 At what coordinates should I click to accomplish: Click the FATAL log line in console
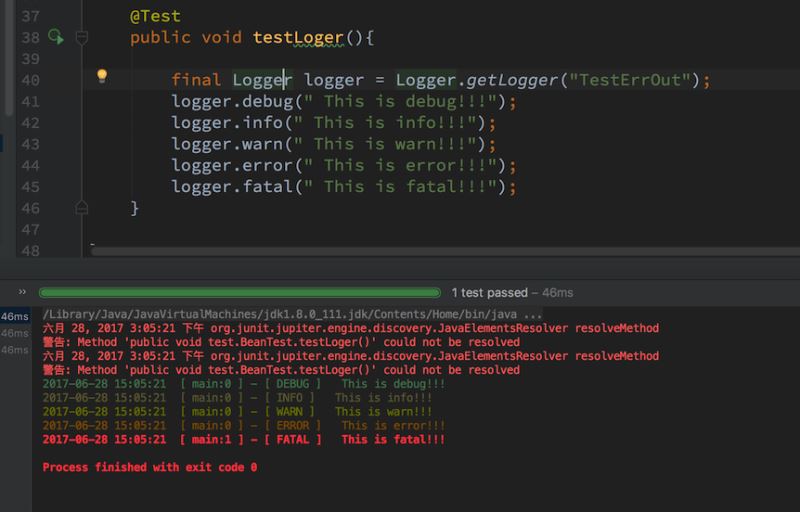coord(243,439)
